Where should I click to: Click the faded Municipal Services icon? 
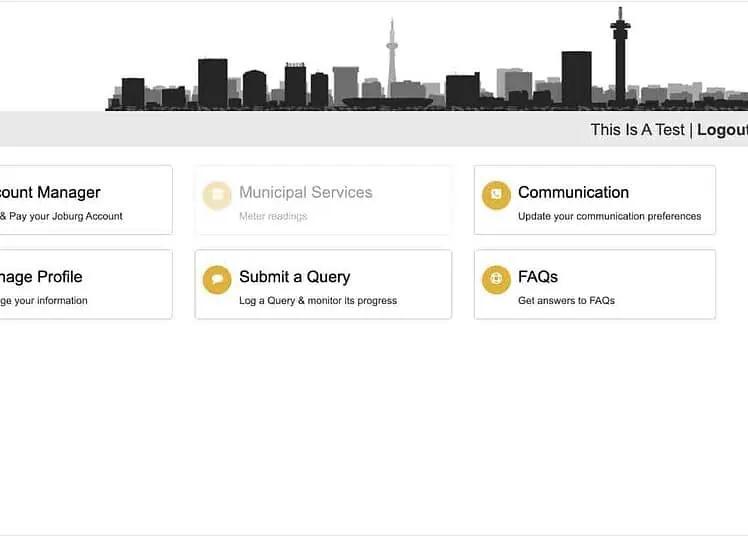pos(216,195)
